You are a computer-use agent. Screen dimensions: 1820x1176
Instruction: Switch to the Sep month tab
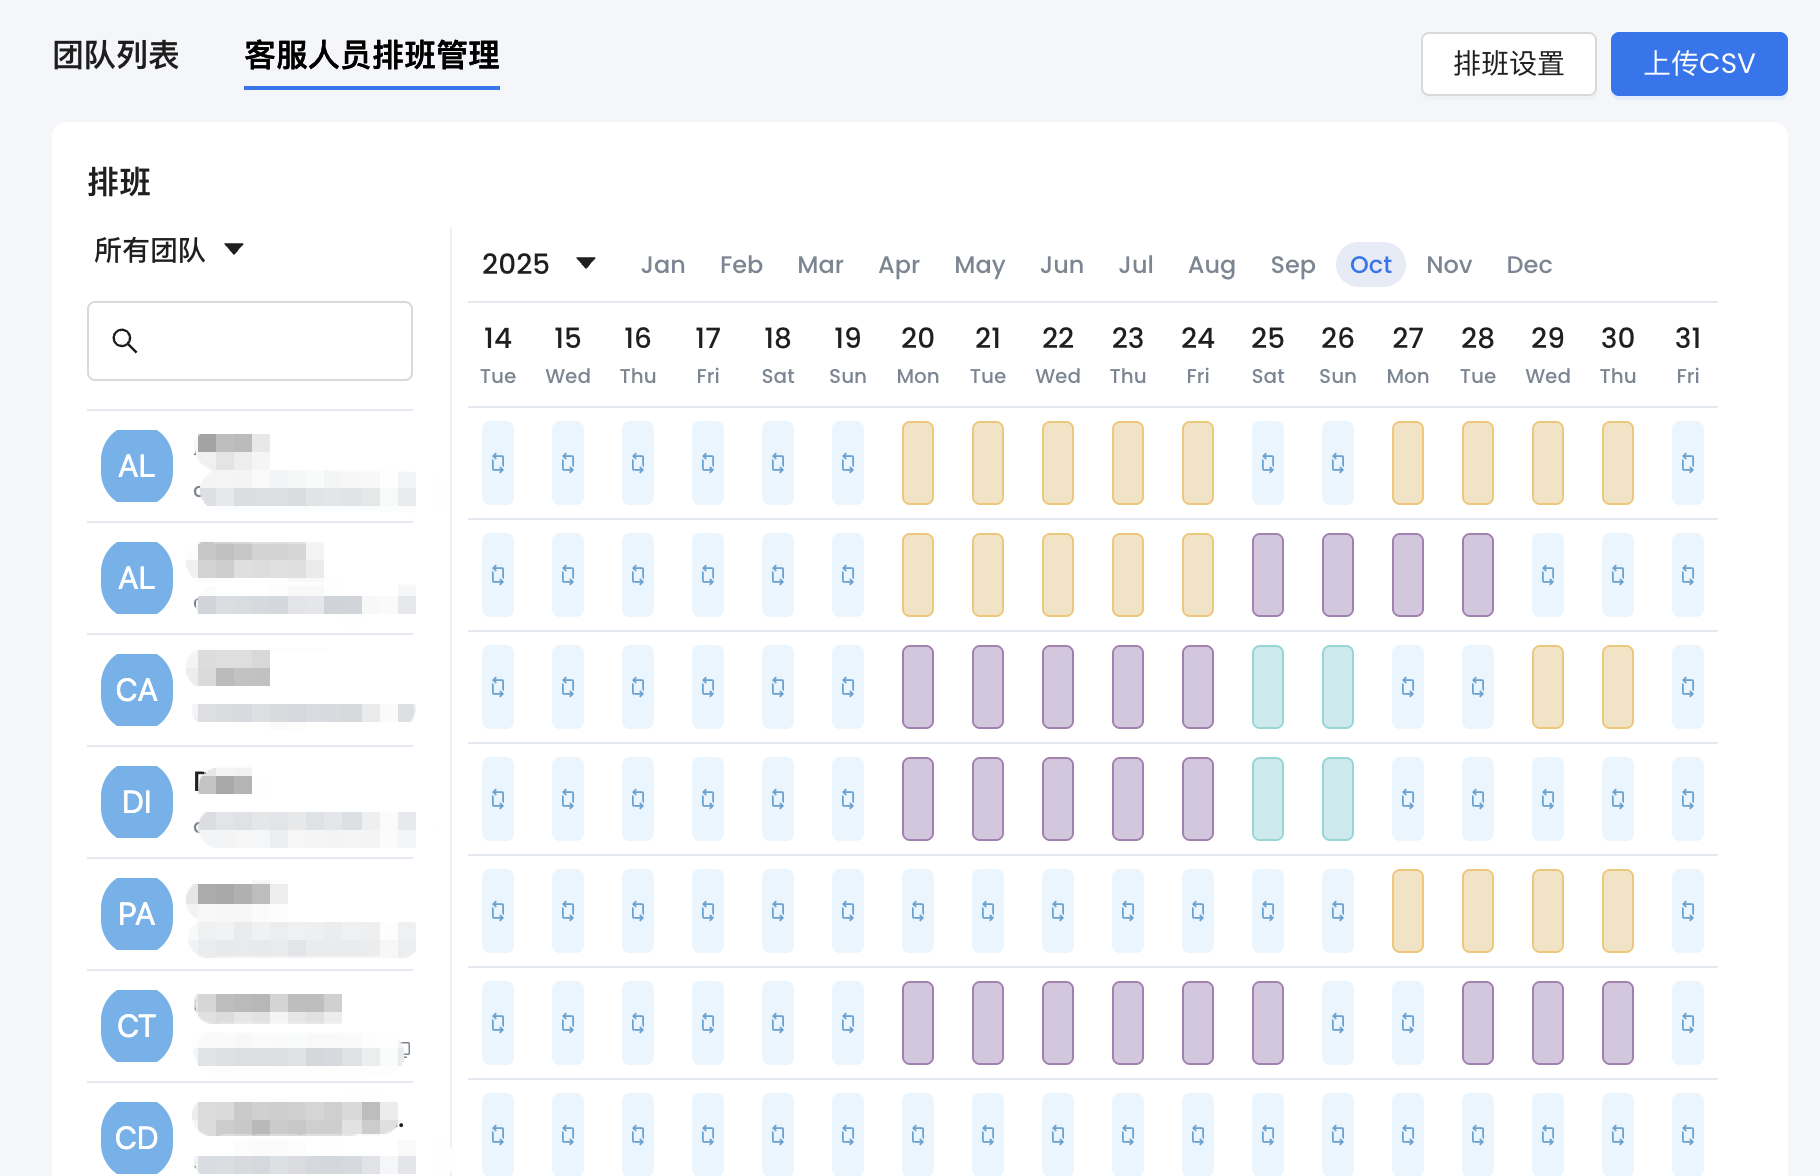click(x=1292, y=265)
